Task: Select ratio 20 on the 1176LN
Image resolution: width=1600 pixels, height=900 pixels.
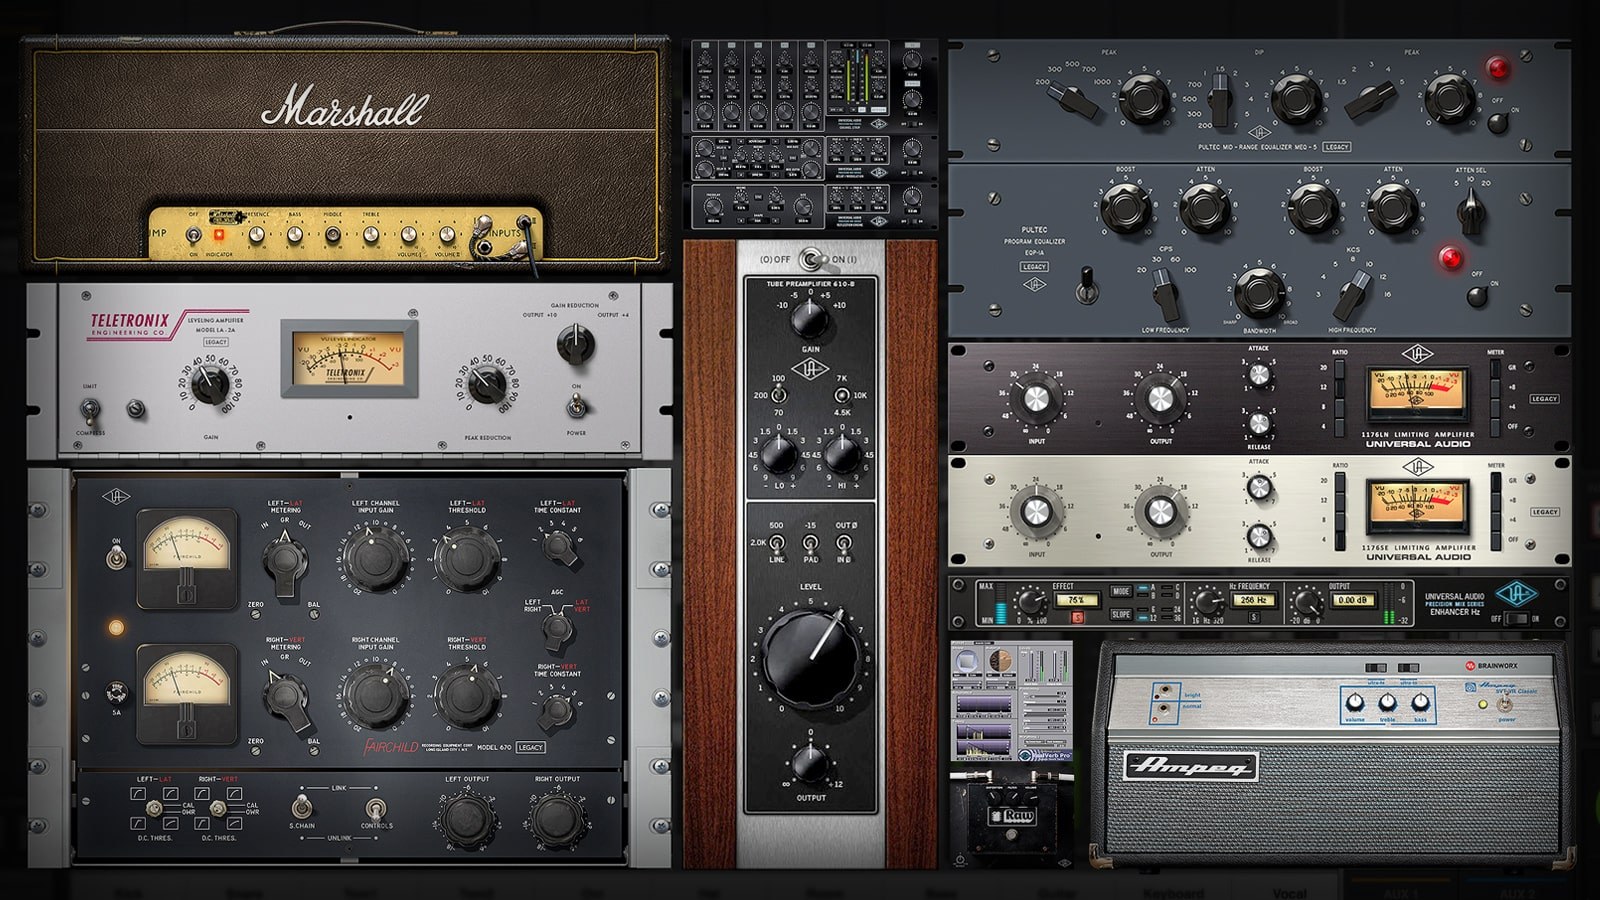Action: pyautogui.click(x=1339, y=369)
